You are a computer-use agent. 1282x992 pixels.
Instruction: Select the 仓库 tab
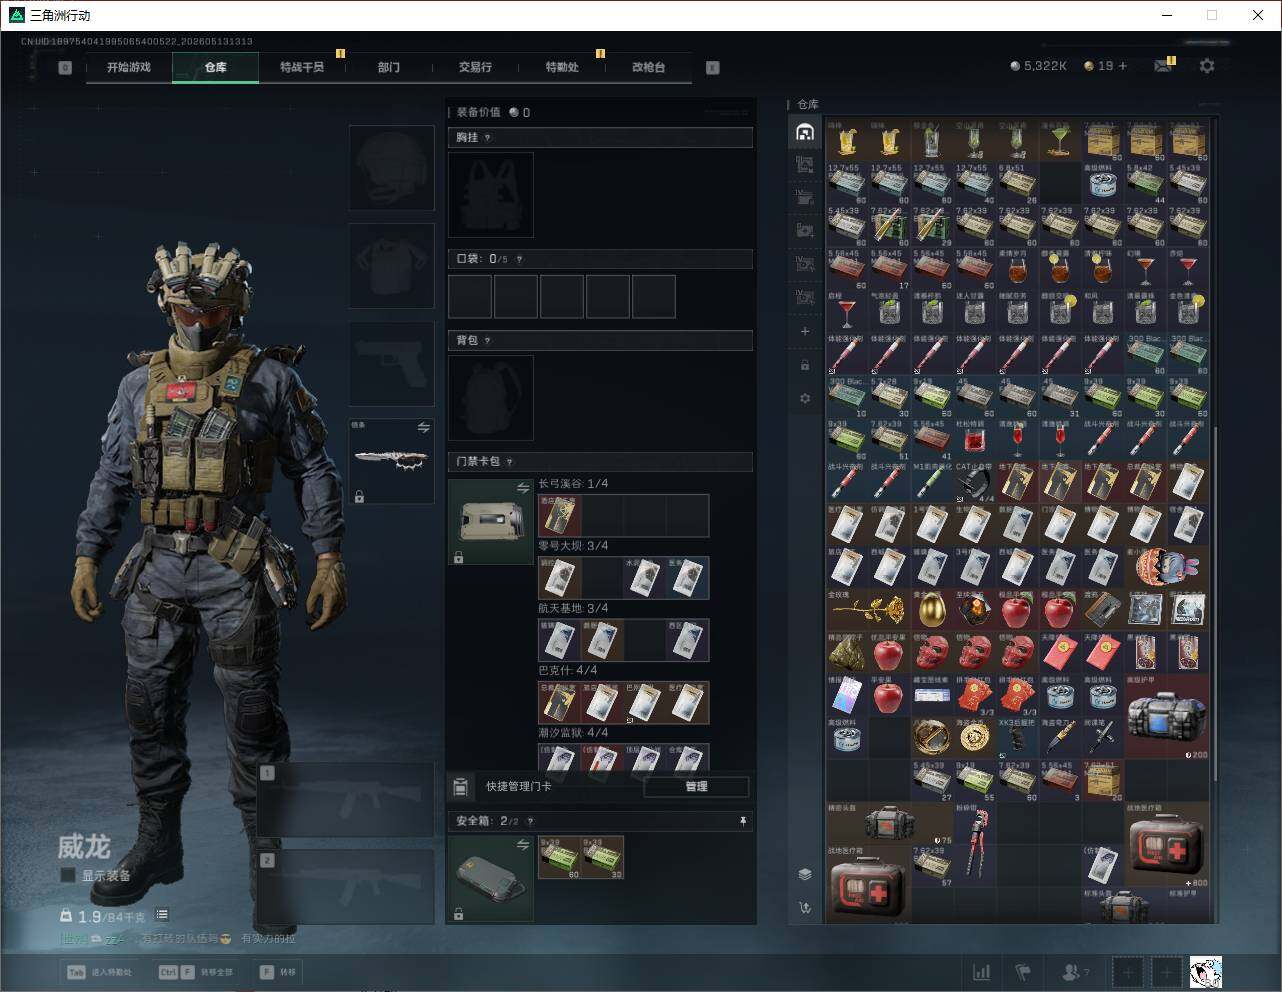point(215,67)
